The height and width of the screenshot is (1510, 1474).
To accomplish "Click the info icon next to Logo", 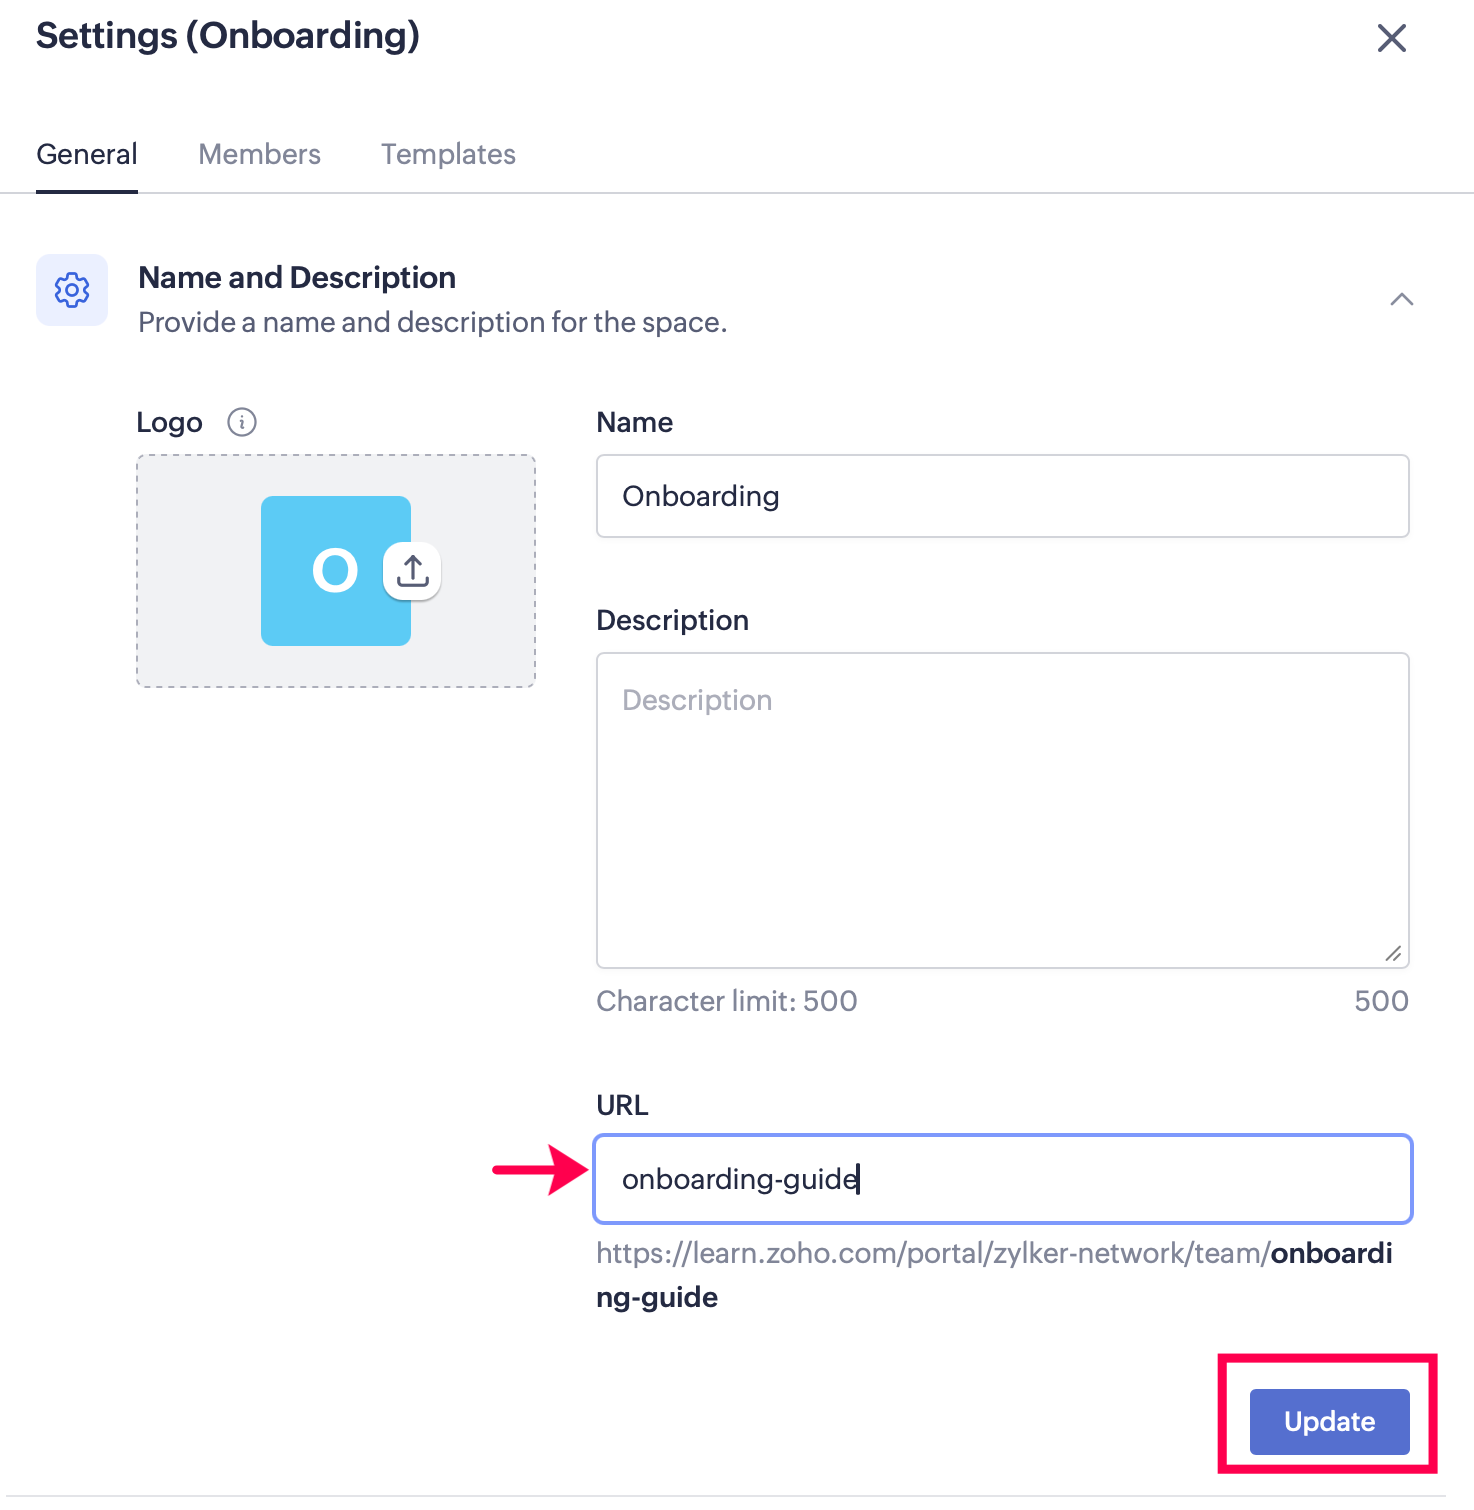I will tap(242, 422).
